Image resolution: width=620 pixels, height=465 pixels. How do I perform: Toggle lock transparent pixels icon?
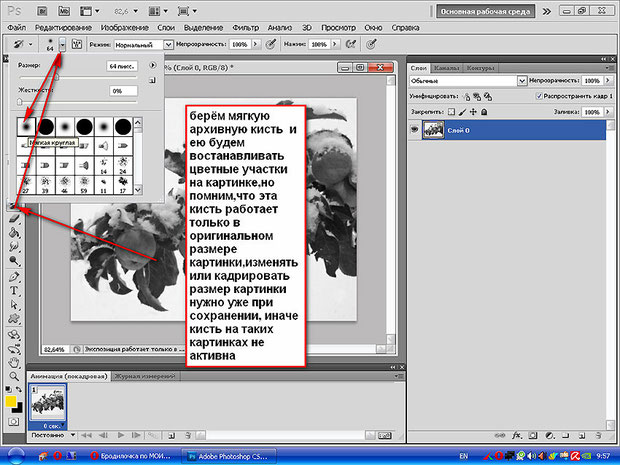tap(451, 112)
